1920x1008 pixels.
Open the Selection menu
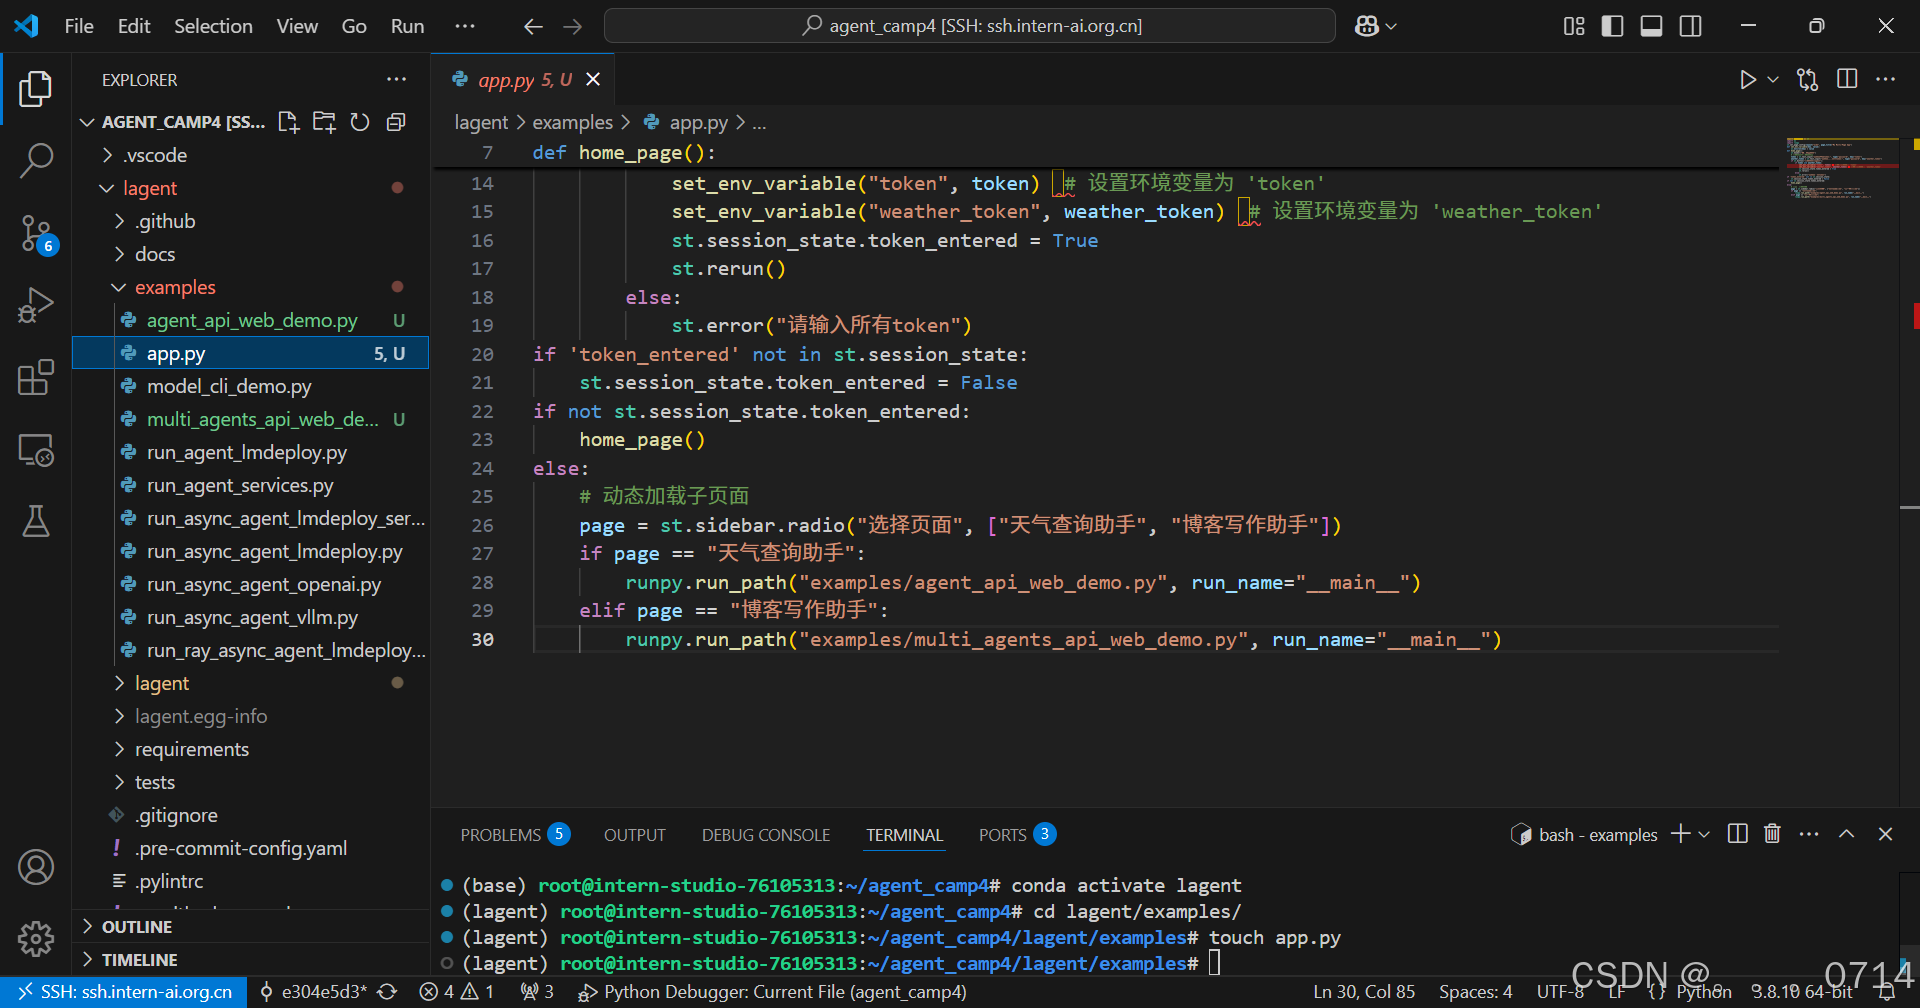[213, 26]
